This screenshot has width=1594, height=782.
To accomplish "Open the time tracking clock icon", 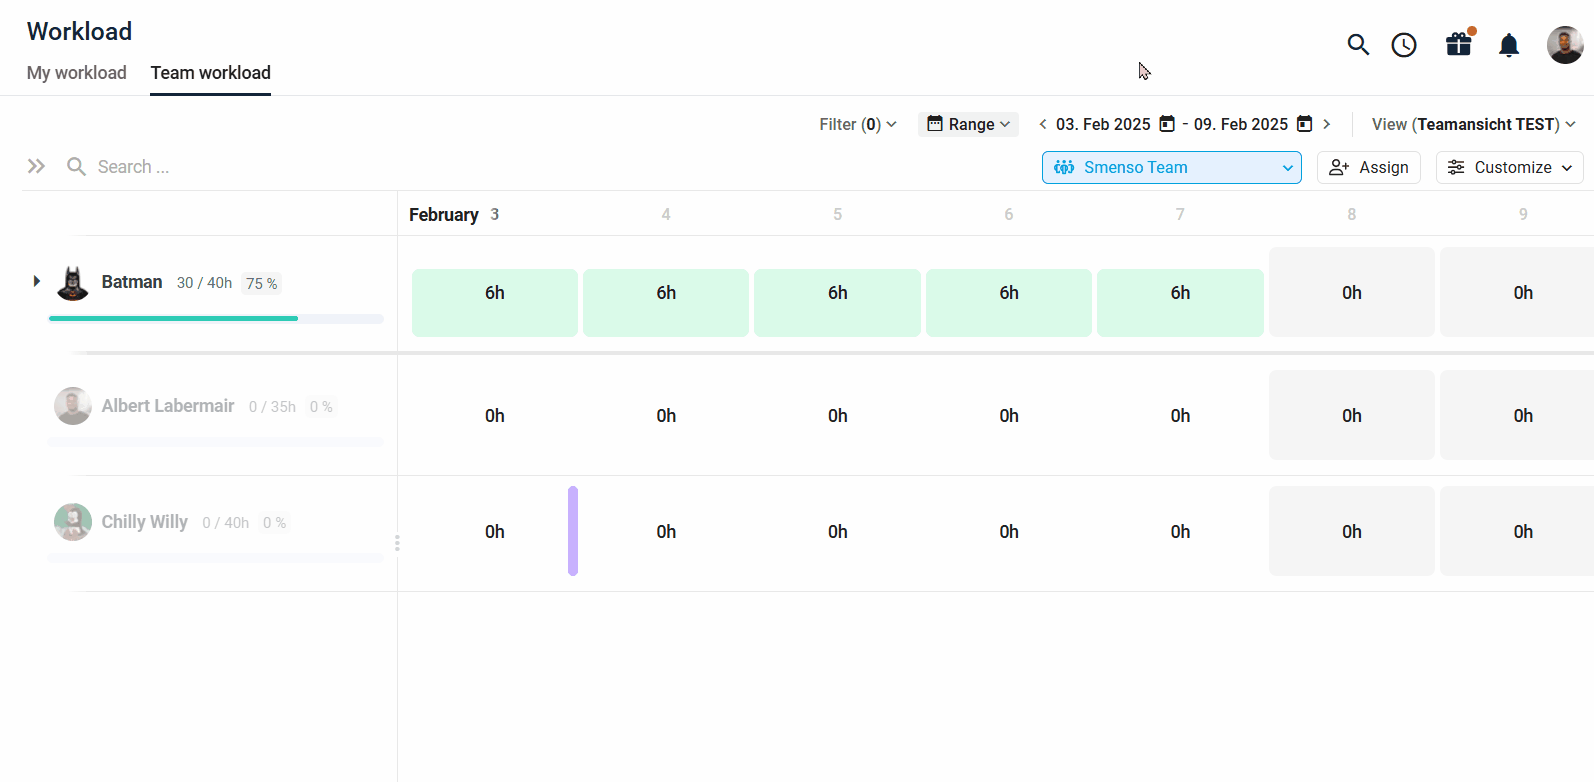I will [1404, 45].
